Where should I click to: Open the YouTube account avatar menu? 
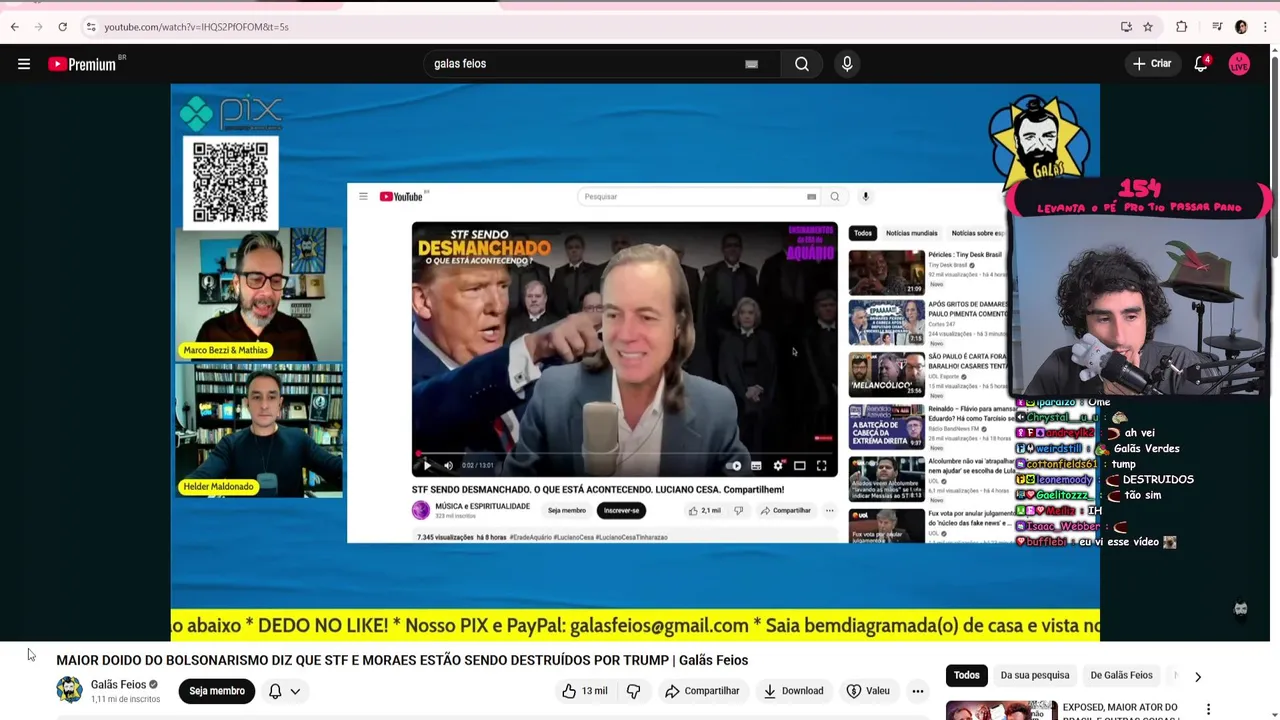[1239, 64]
